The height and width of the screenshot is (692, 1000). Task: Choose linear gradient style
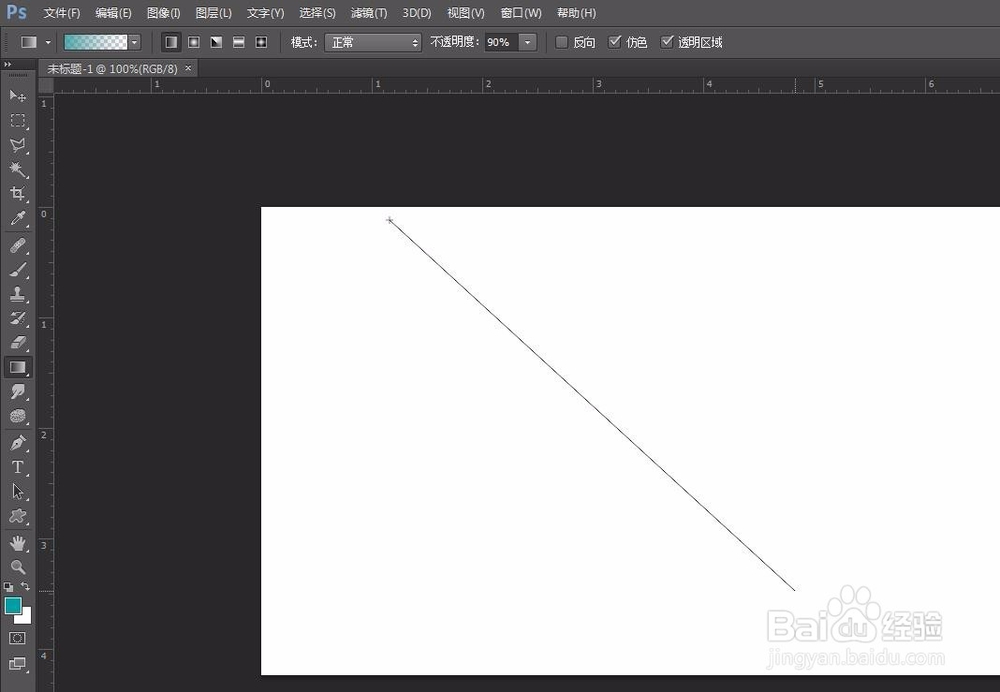(x=171, y=42)
